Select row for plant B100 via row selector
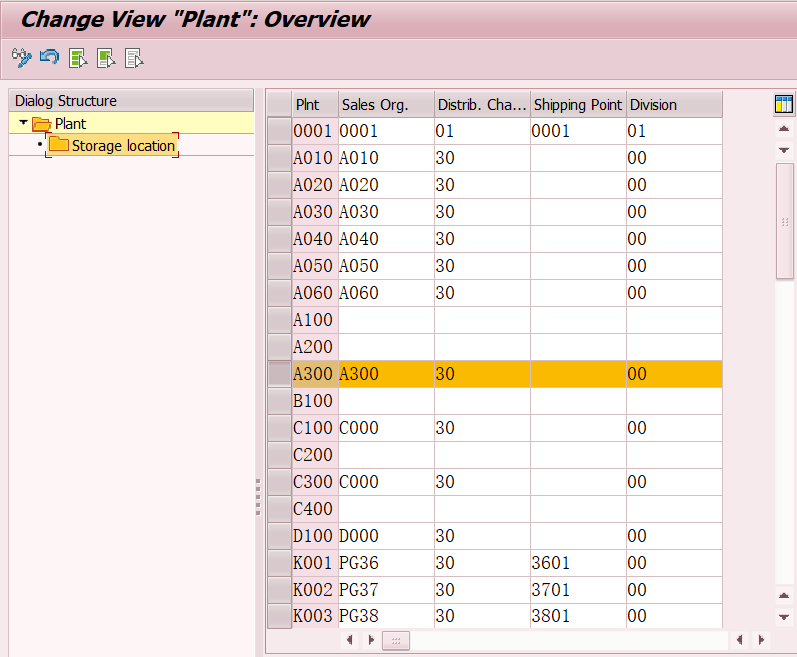The image size is (797, 657). (x=279, y=401)
